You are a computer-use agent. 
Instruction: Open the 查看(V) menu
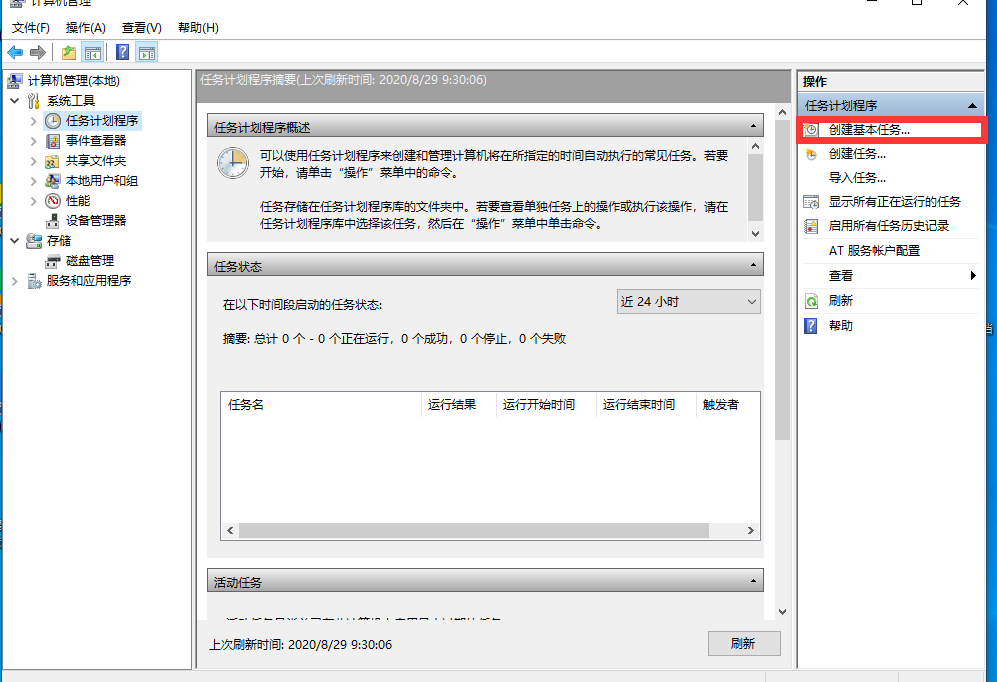(141, 27)
